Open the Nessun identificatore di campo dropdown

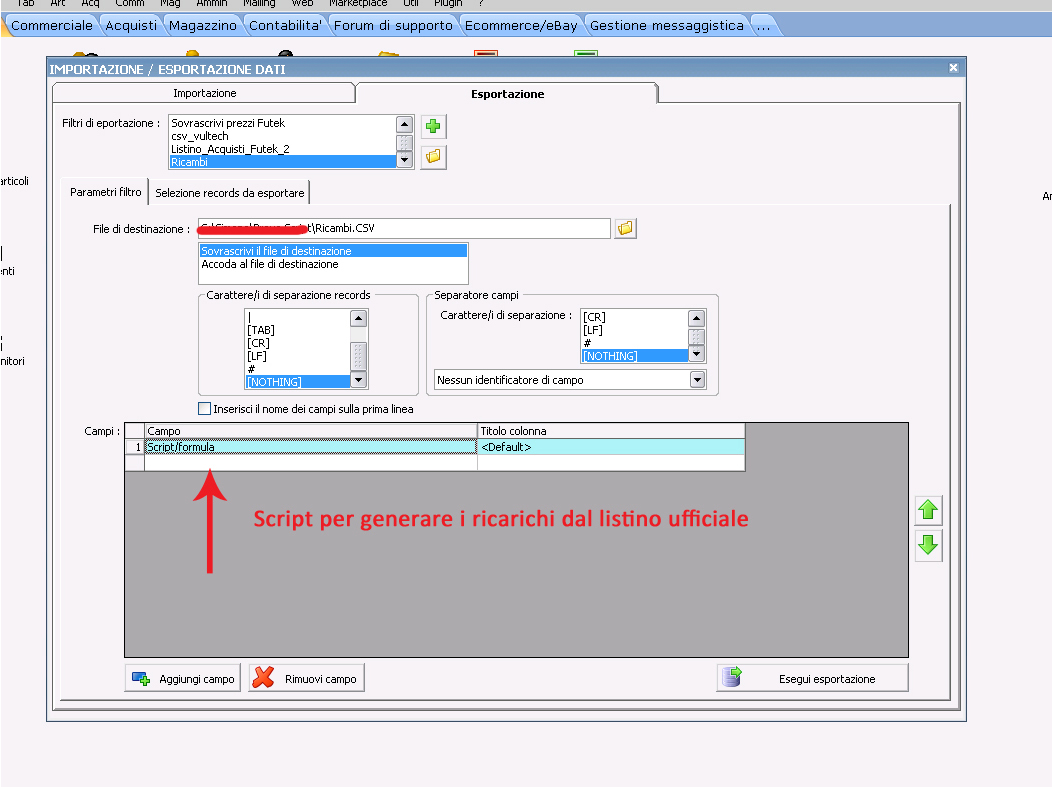tap(698, 380)
